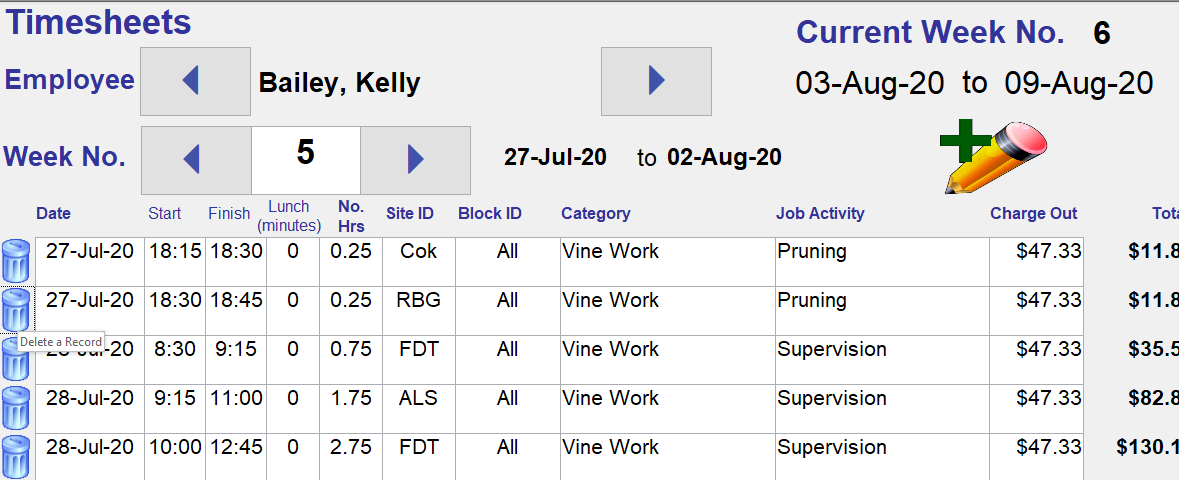Viewport: 1179px width, 484px height.
Task: Select Job Activity cell in RBG row
Action: click(880, 301)
